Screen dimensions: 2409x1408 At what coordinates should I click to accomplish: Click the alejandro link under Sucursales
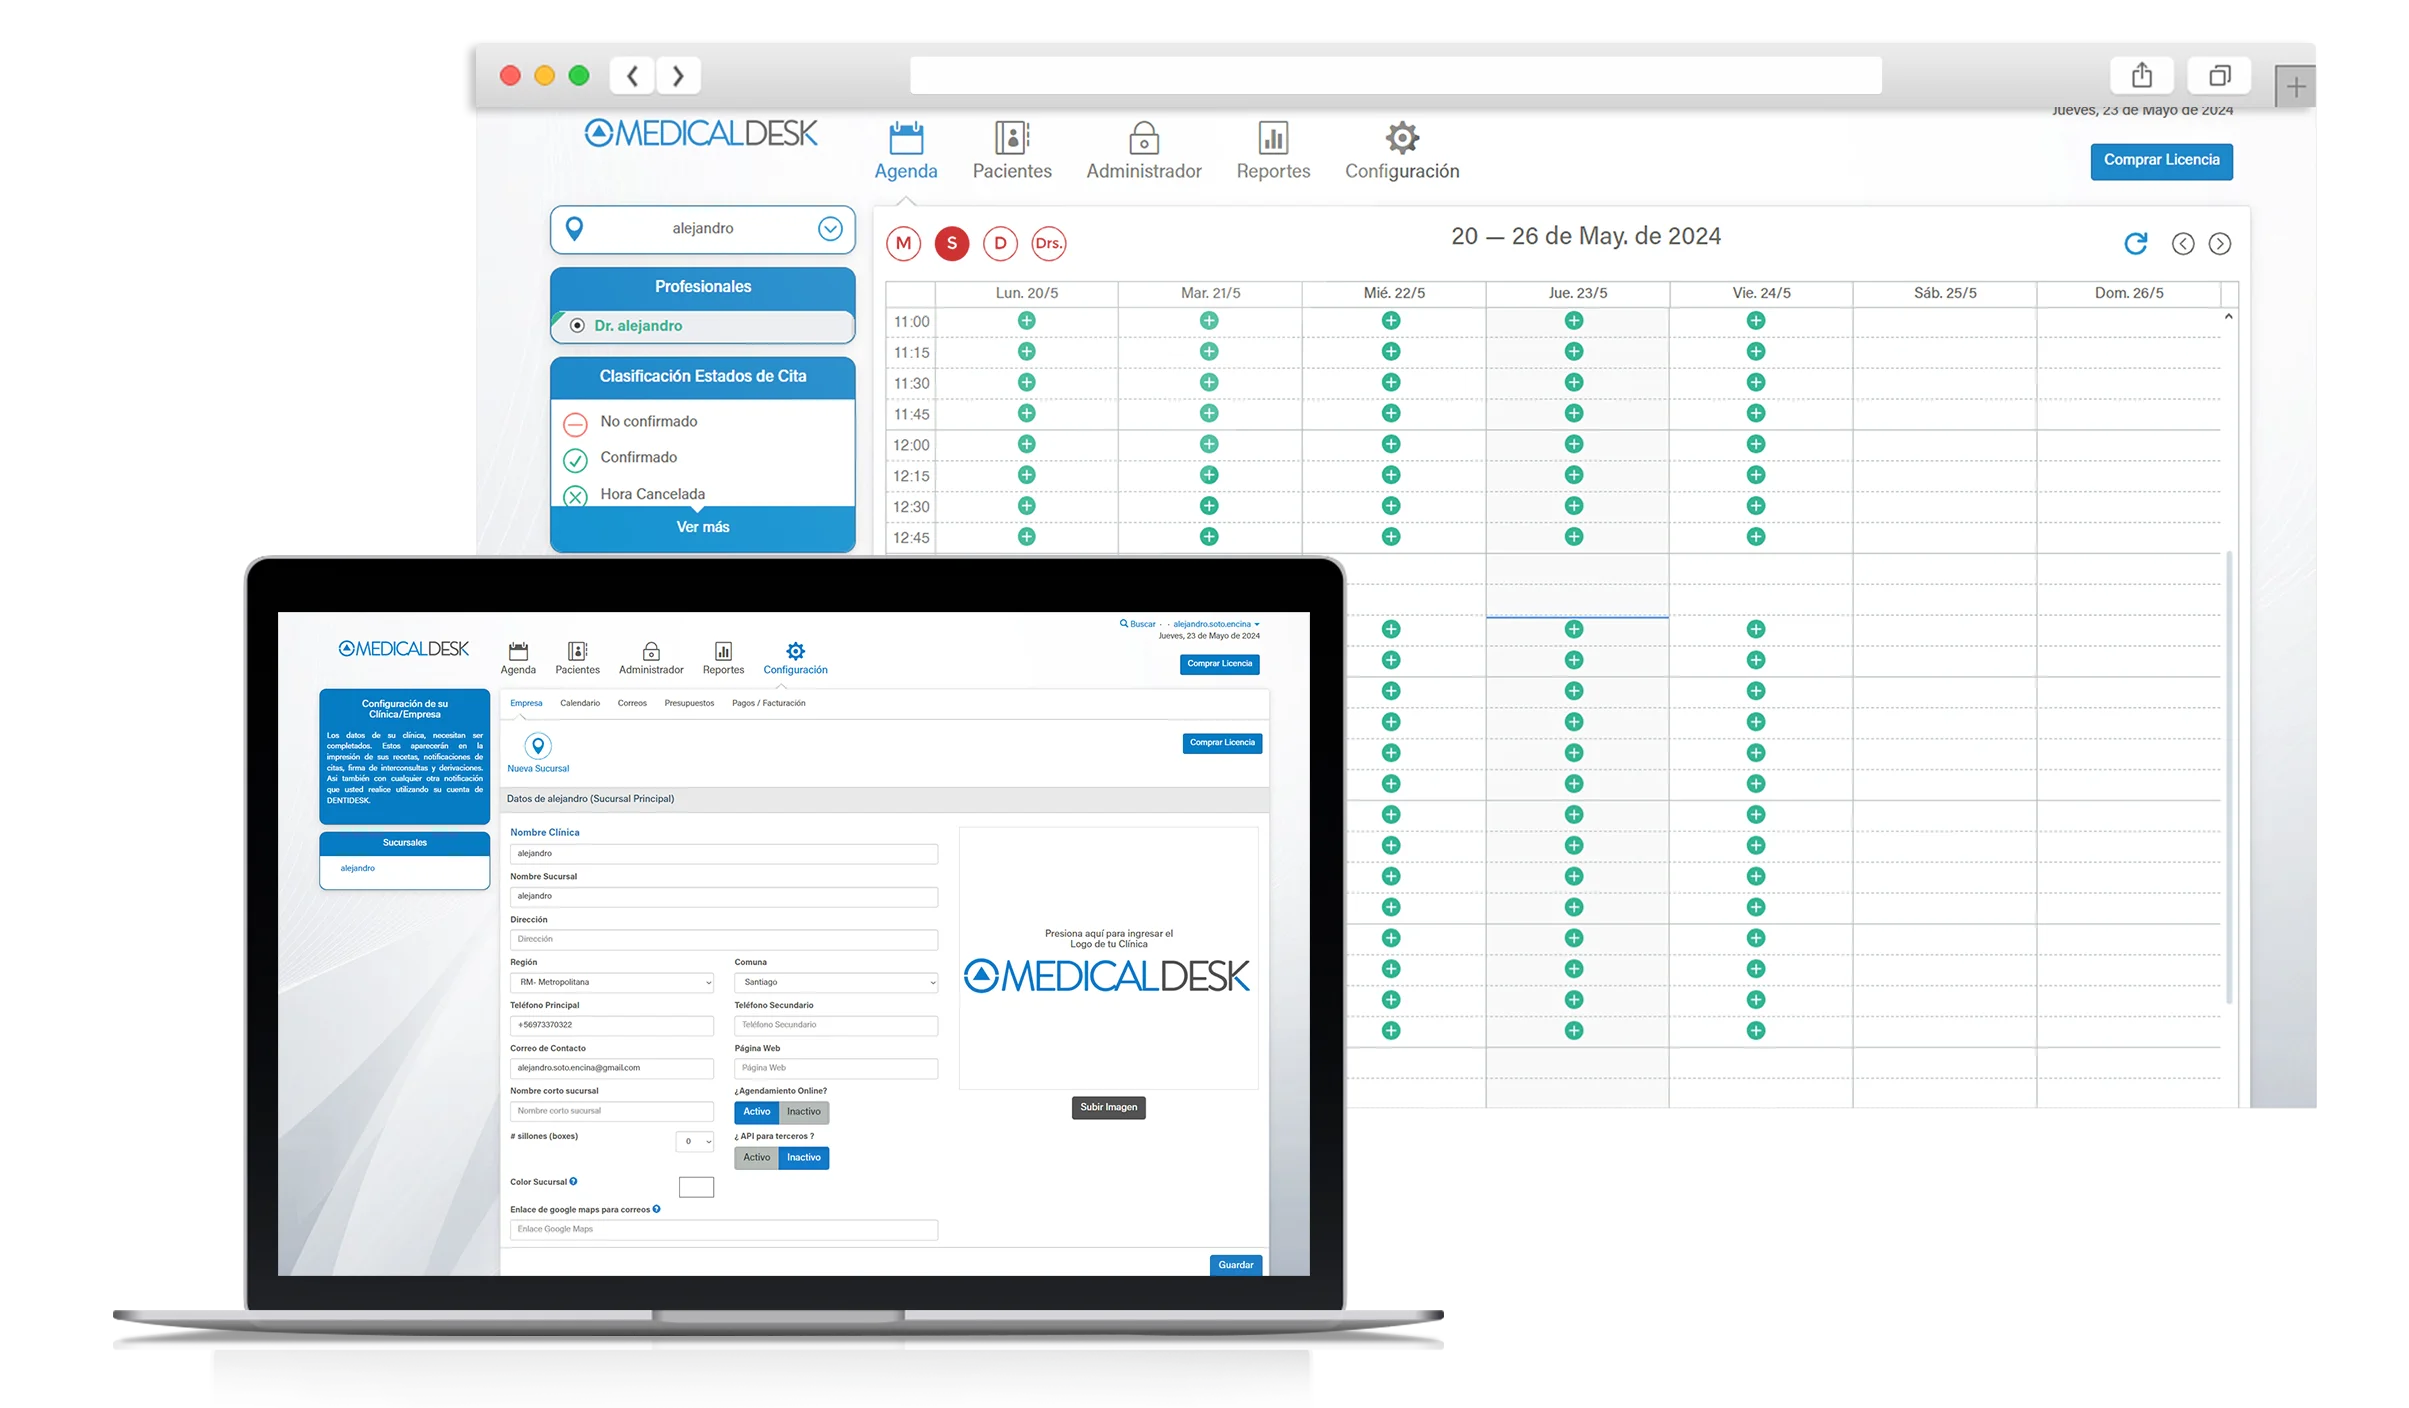click(357, 868)
